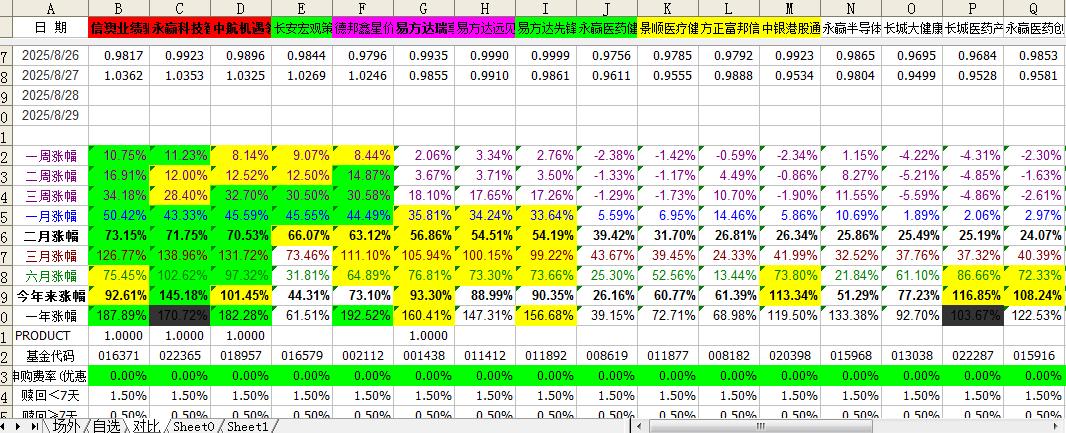The image size is (1066, 433).
Task: Click fund code 016371
Action: [119, 356]
